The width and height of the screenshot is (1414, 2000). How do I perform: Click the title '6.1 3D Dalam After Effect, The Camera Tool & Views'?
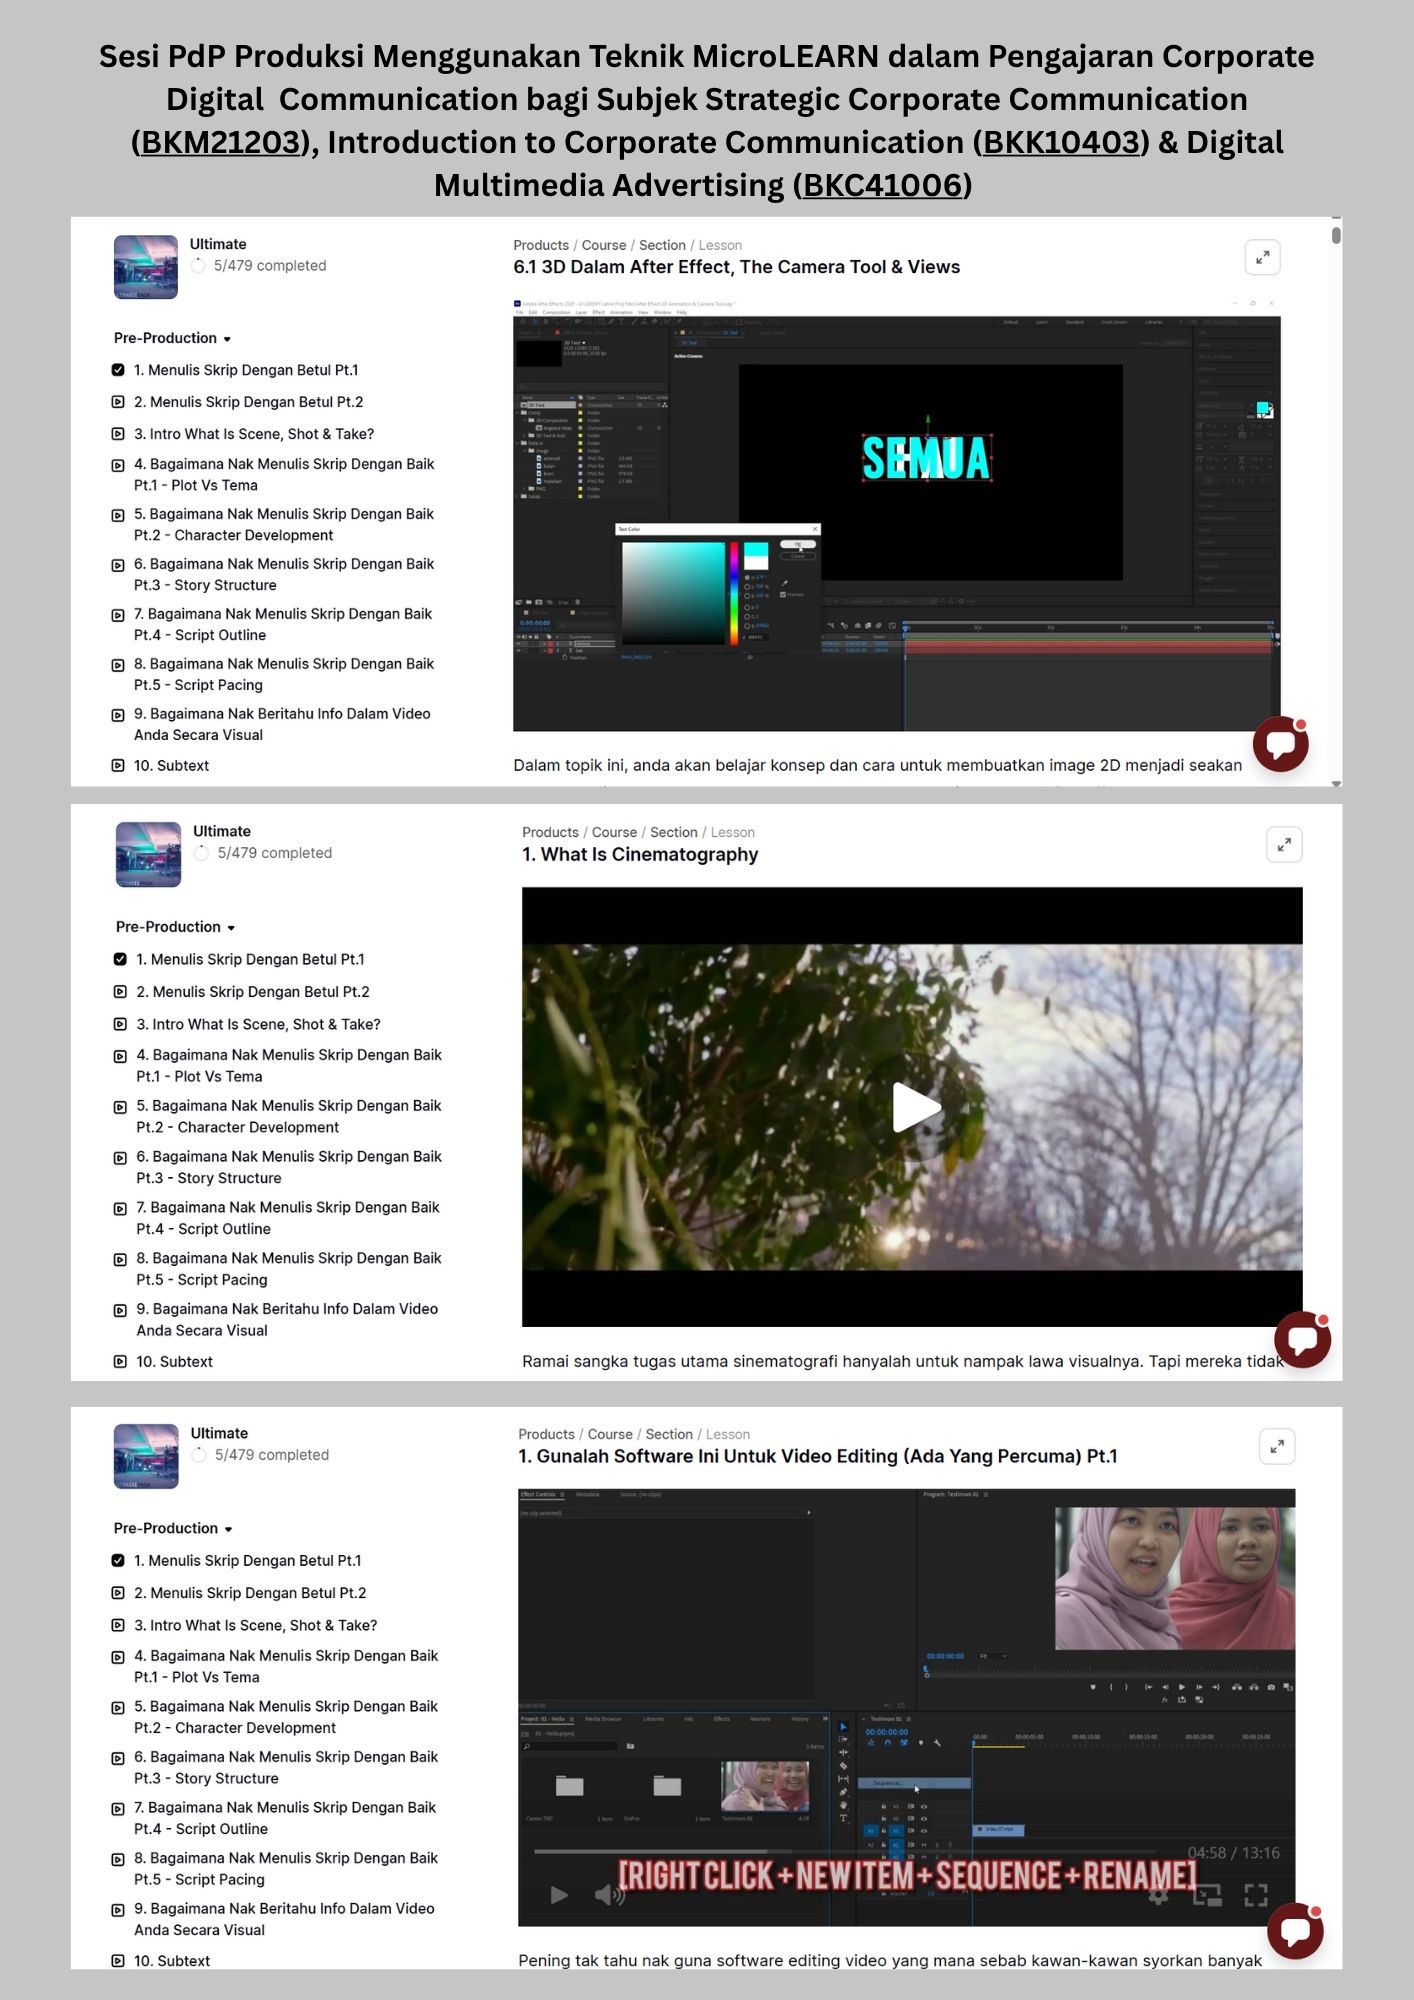[737, 267]
